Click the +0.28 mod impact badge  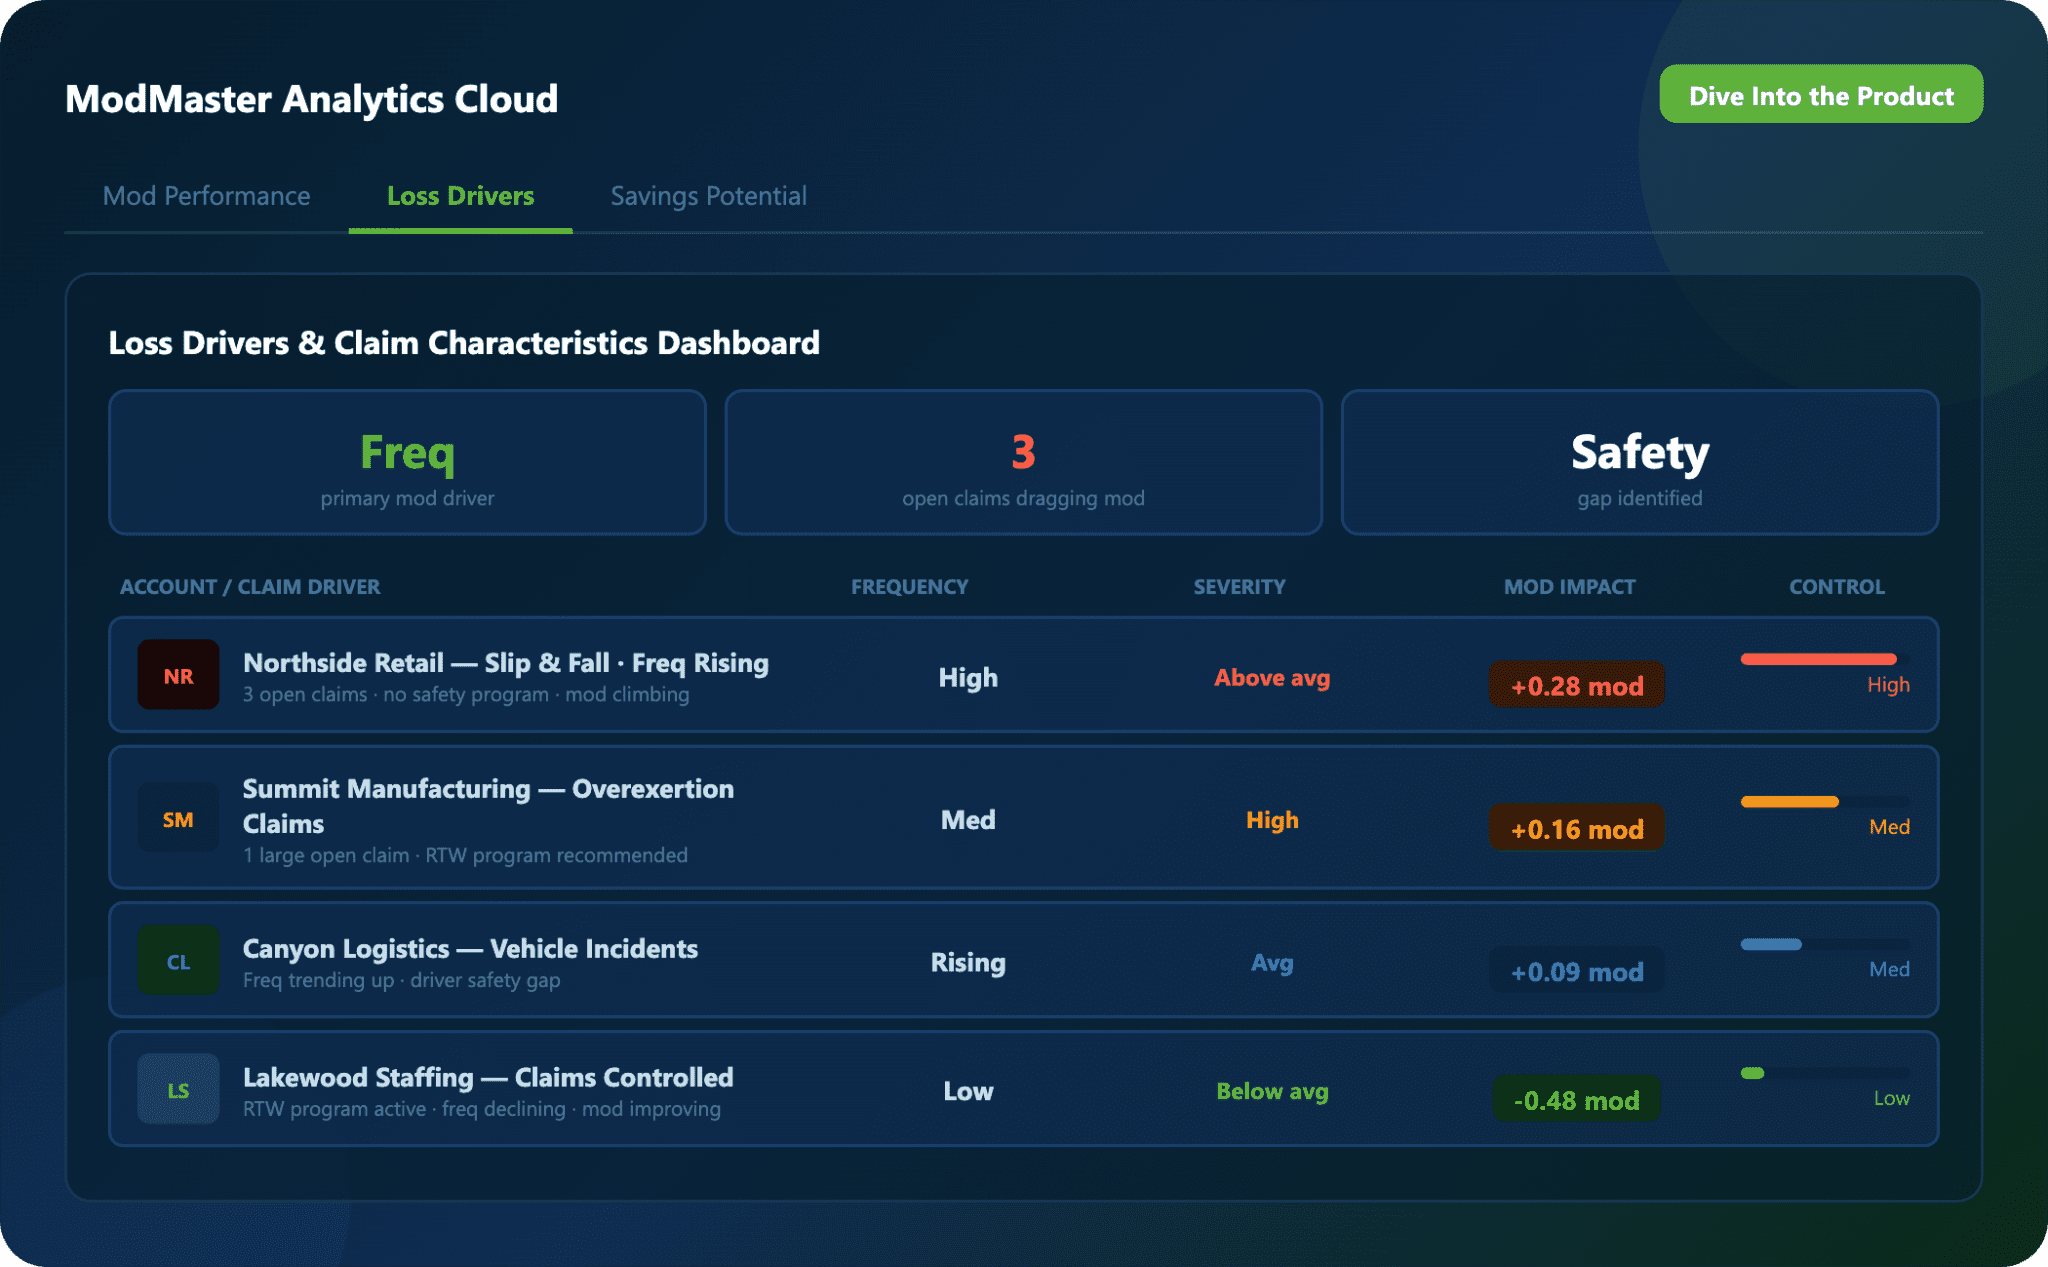click(x=1576, y=685)
